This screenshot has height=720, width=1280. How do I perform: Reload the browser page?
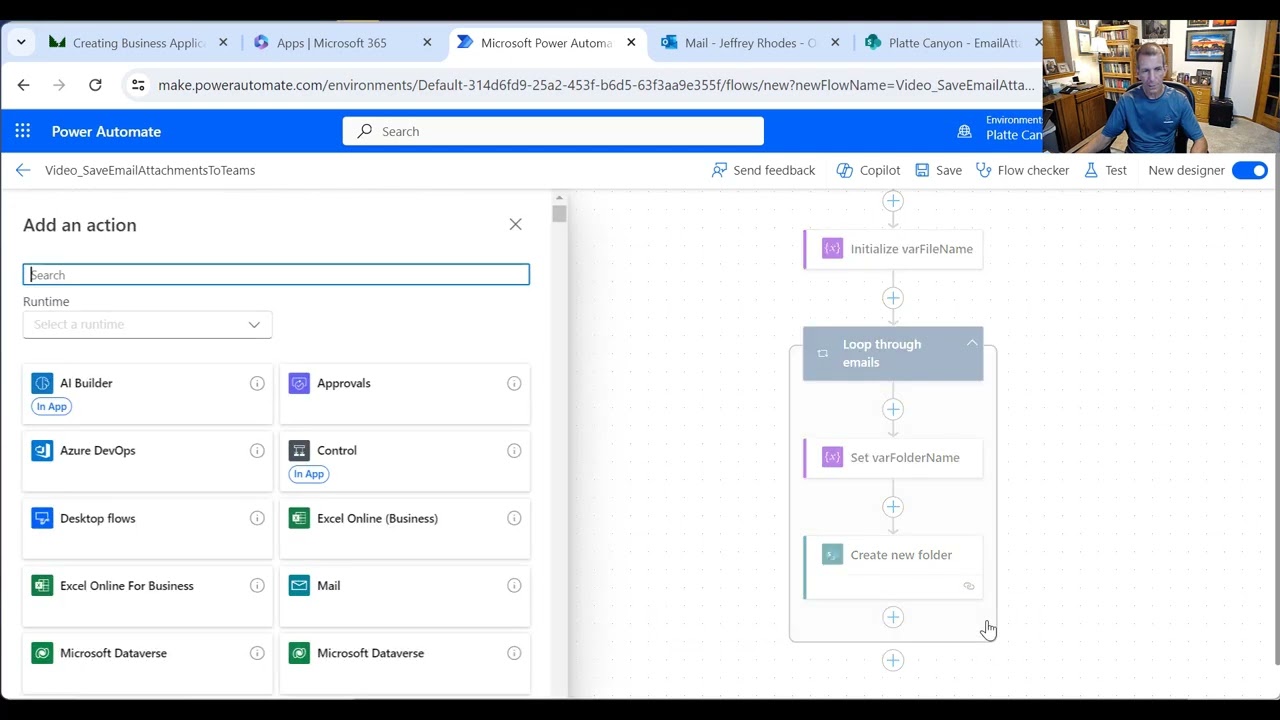pos(95,85)
